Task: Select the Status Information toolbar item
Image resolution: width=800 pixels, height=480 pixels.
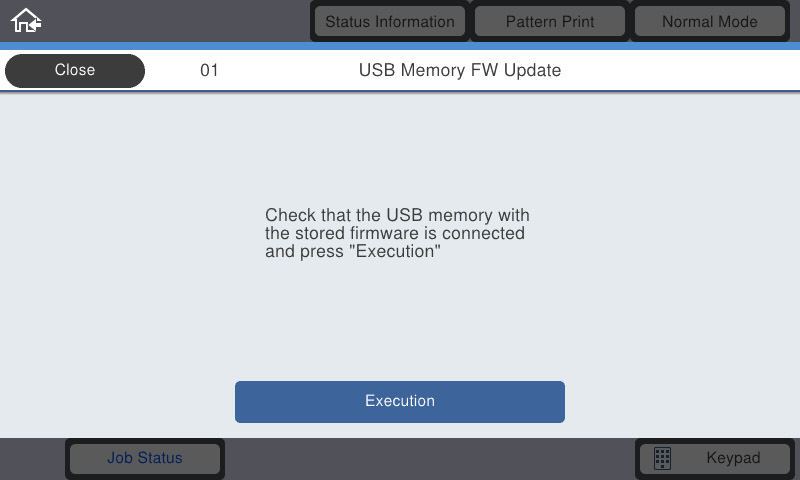Action: (390, 21)
